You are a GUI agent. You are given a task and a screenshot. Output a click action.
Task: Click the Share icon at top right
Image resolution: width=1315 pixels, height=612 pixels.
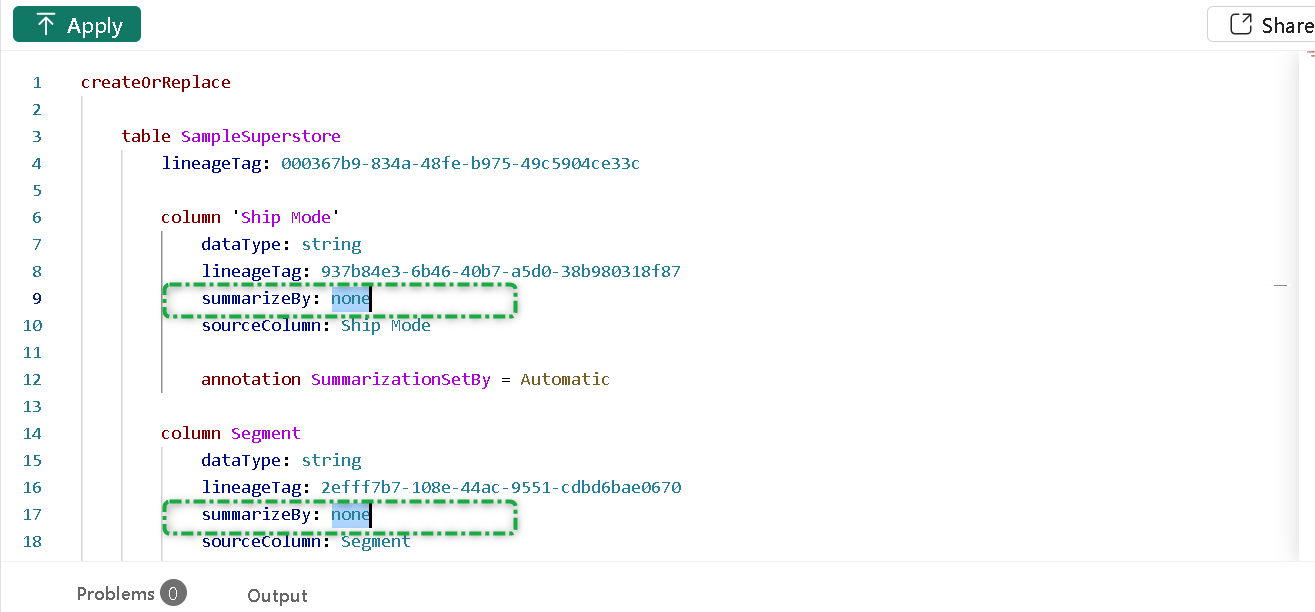click(1241, 25)
